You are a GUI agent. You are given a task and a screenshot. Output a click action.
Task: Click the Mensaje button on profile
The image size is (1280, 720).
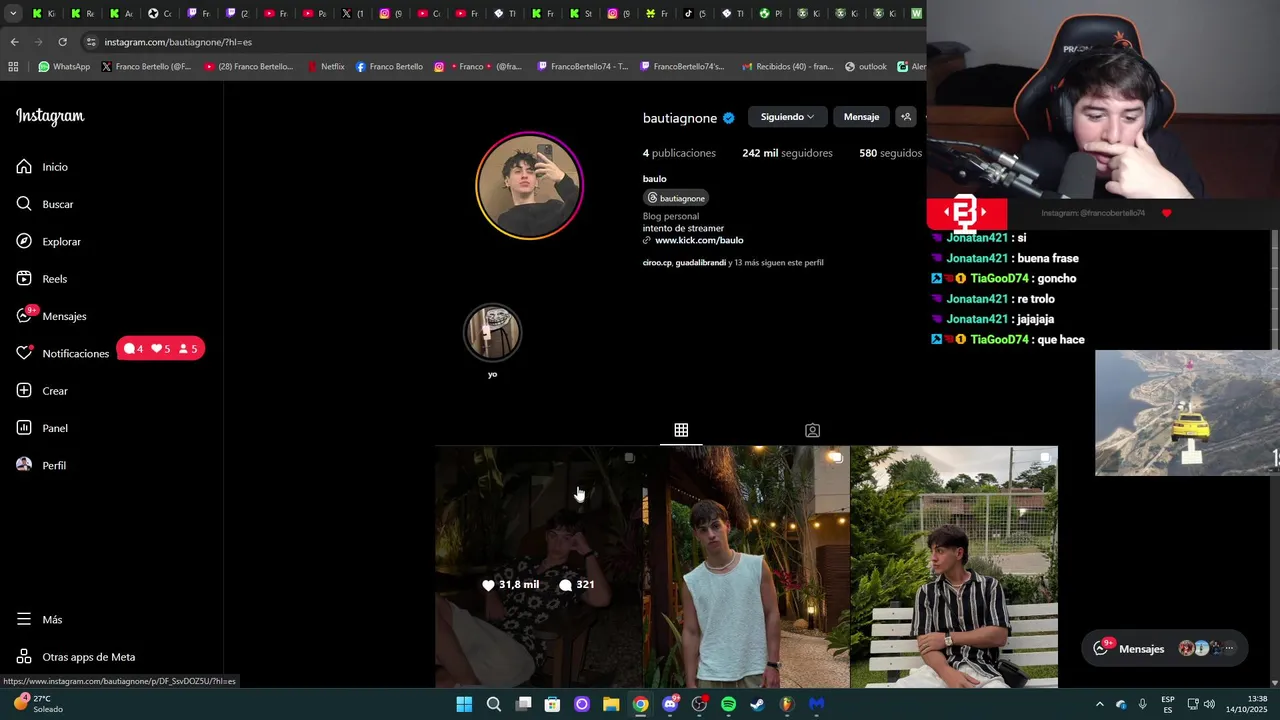coord(861,117)
